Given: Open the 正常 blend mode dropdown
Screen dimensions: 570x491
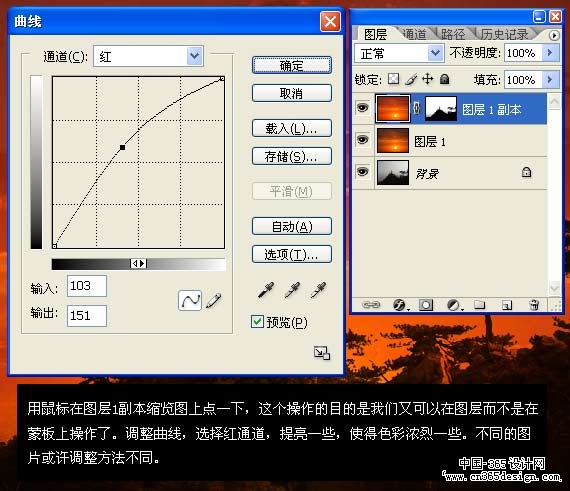Looking at the screenshot, I should pyautogui.click(x=399, y=53).
